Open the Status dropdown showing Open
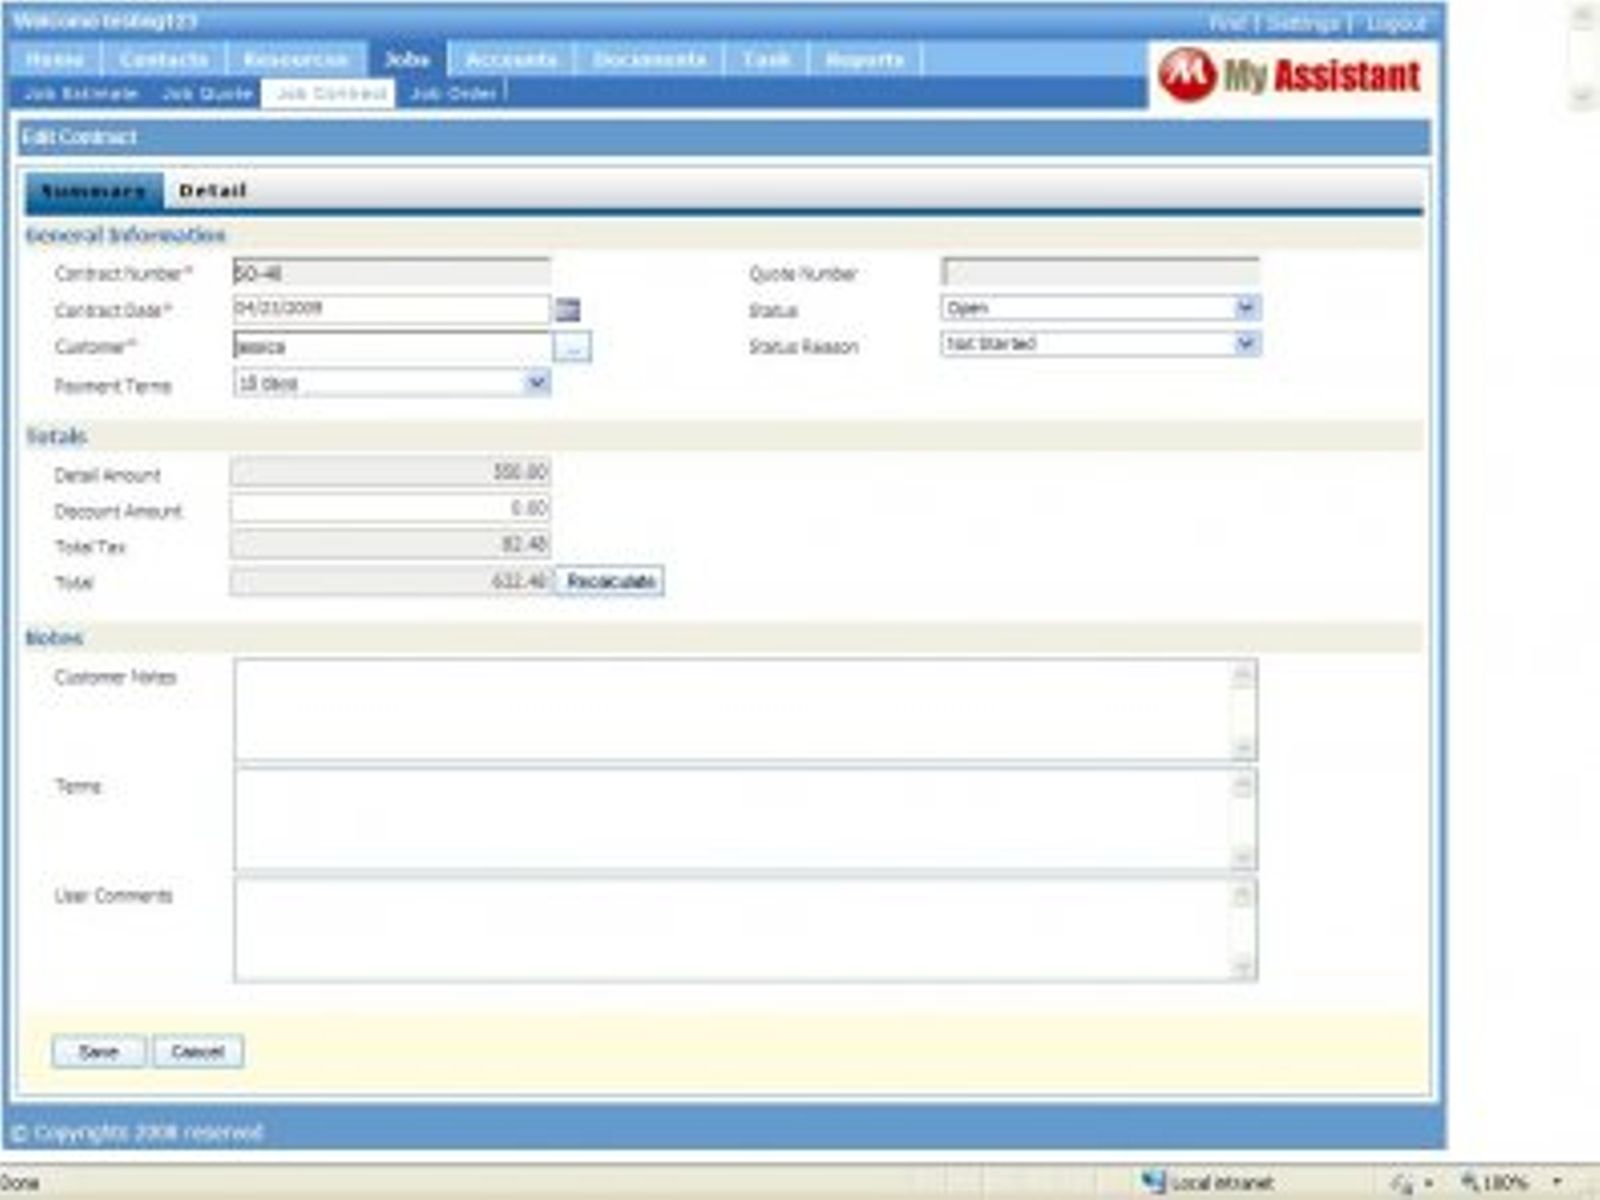 point(1246,307)
